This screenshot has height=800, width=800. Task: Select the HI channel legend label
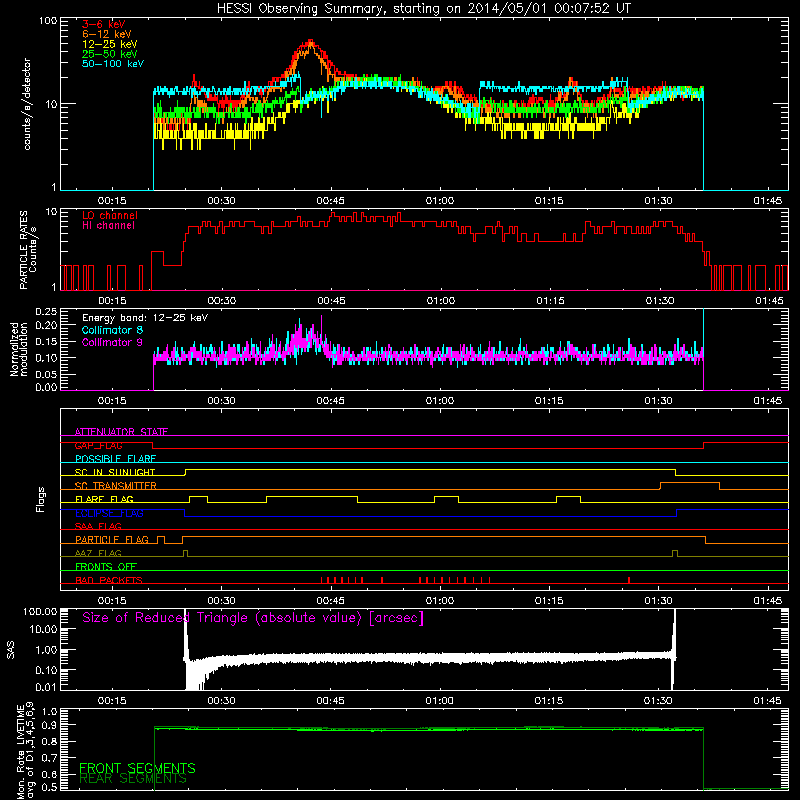tap(109, 226)
